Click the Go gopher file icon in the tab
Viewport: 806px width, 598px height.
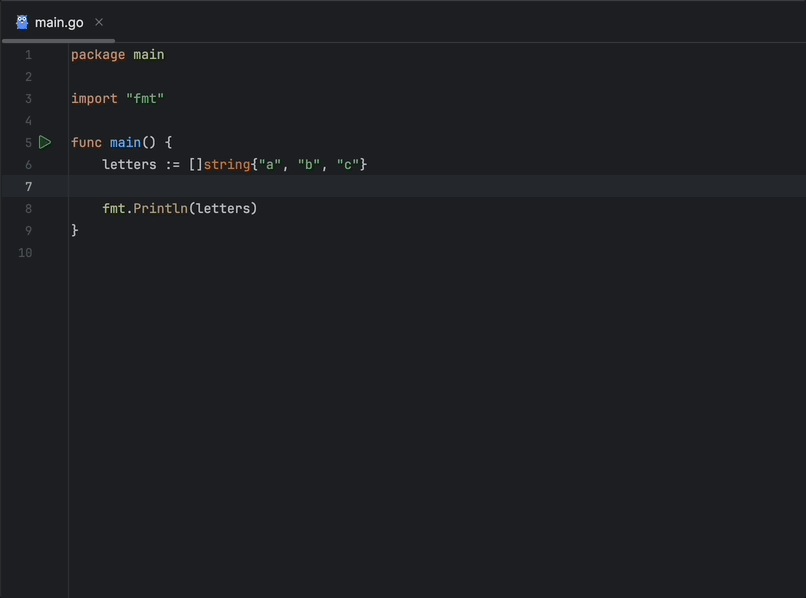click(22, 22)
